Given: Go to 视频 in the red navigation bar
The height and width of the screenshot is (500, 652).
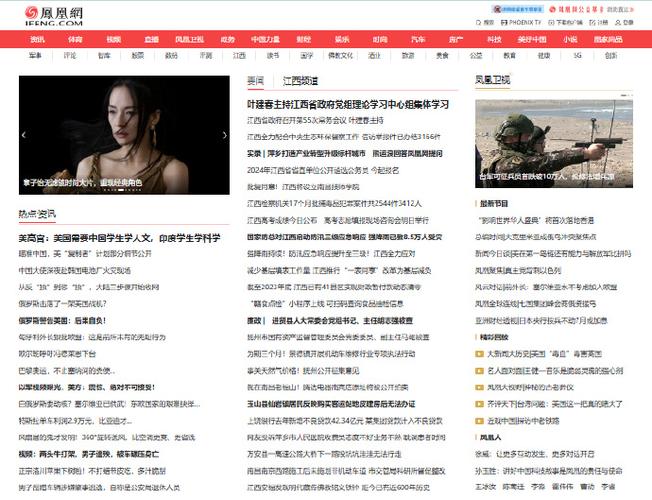Looking at the screenshot, I should pos(114,40).
